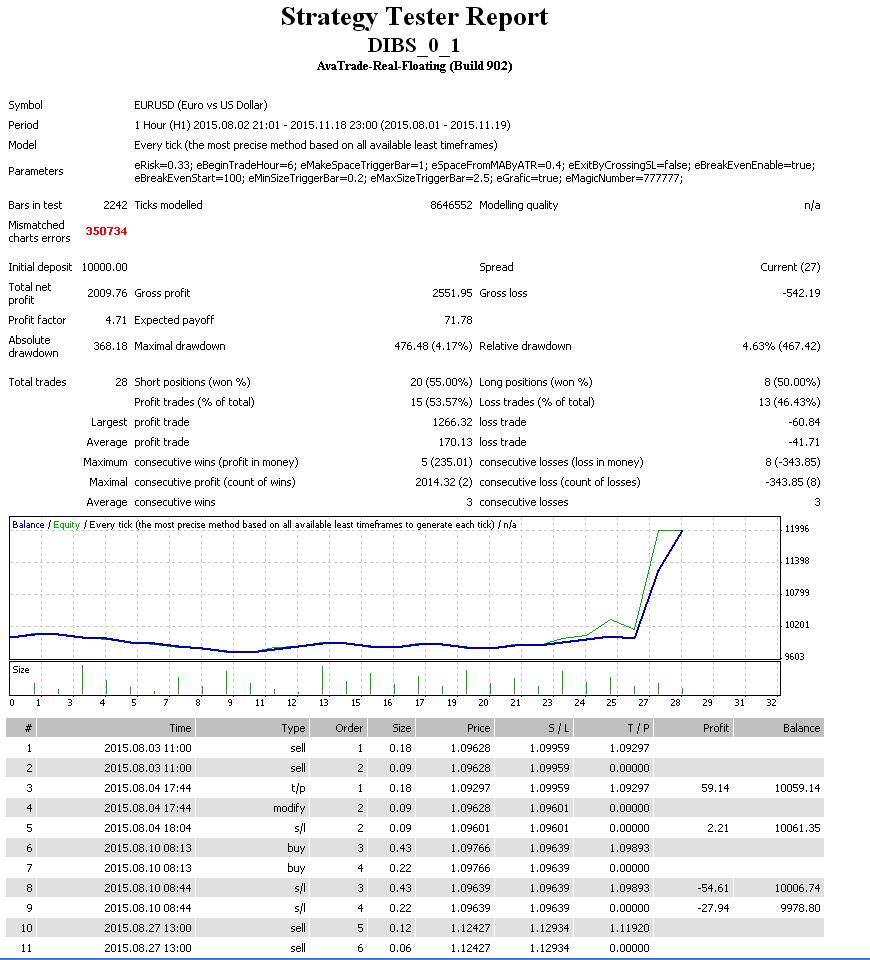Click Long positions value 8 (50.00%)
The width and height of the screenshot is (870, 960).
tap(792, 383)
